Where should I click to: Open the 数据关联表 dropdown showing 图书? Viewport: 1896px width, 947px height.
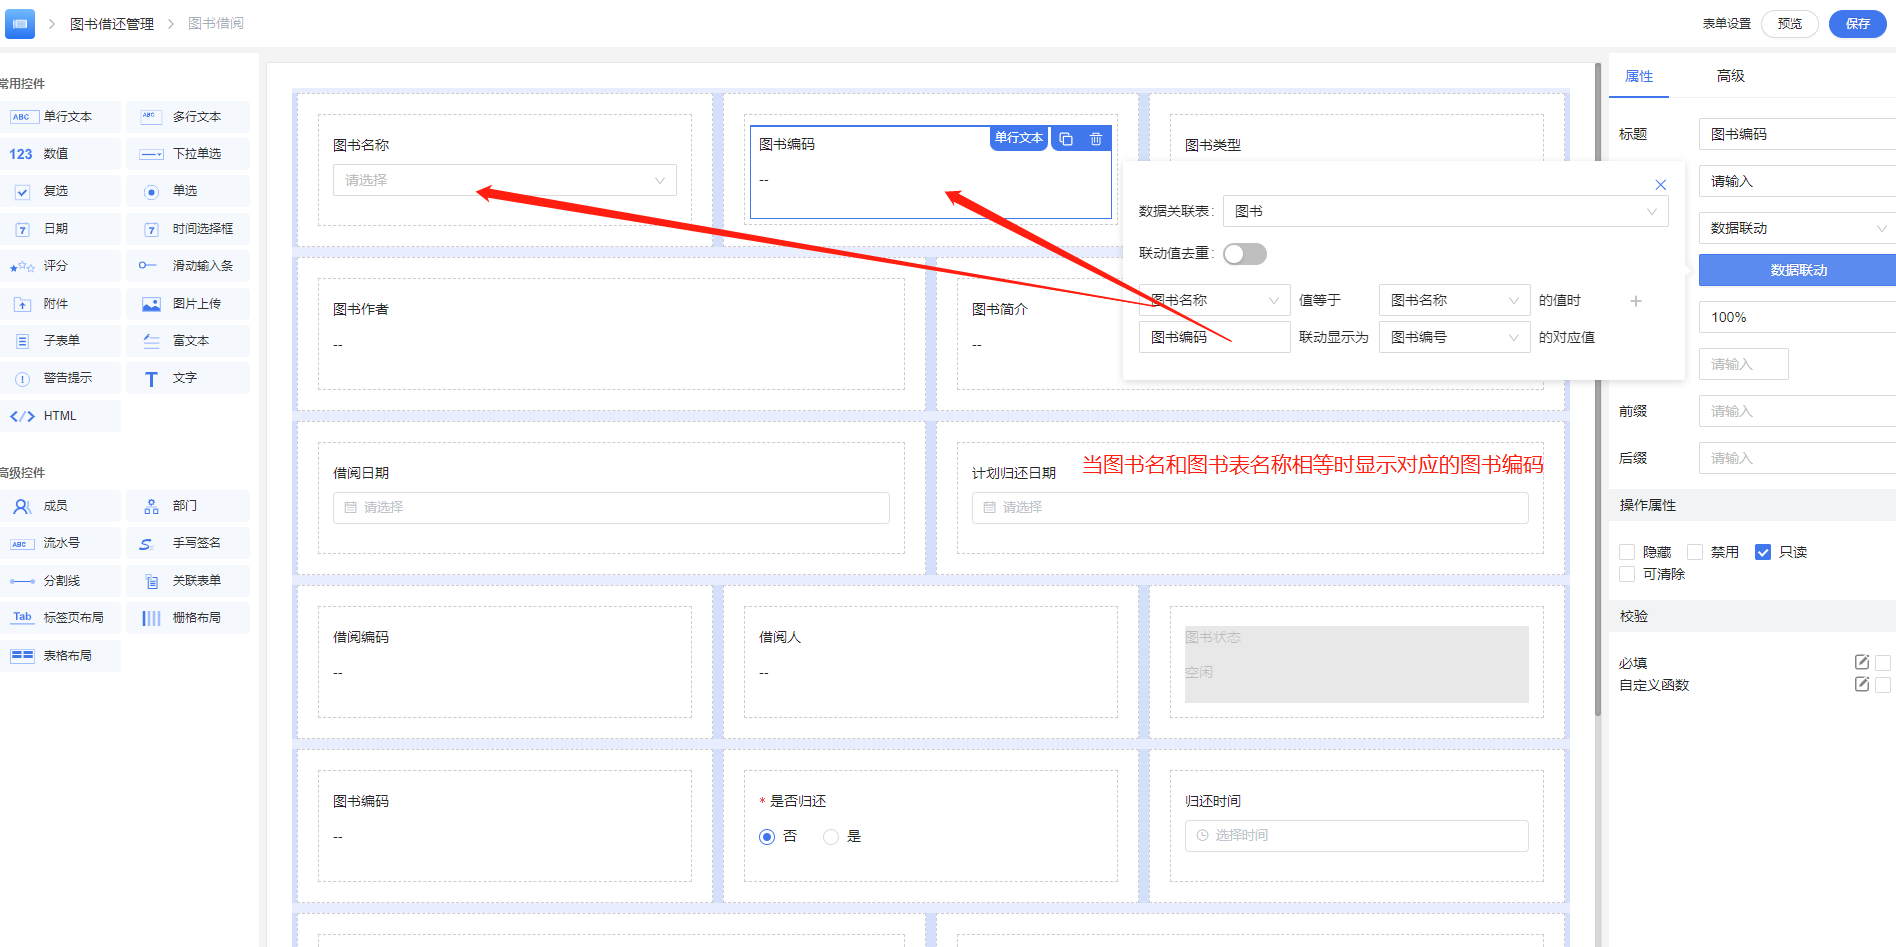[1445, 211]
